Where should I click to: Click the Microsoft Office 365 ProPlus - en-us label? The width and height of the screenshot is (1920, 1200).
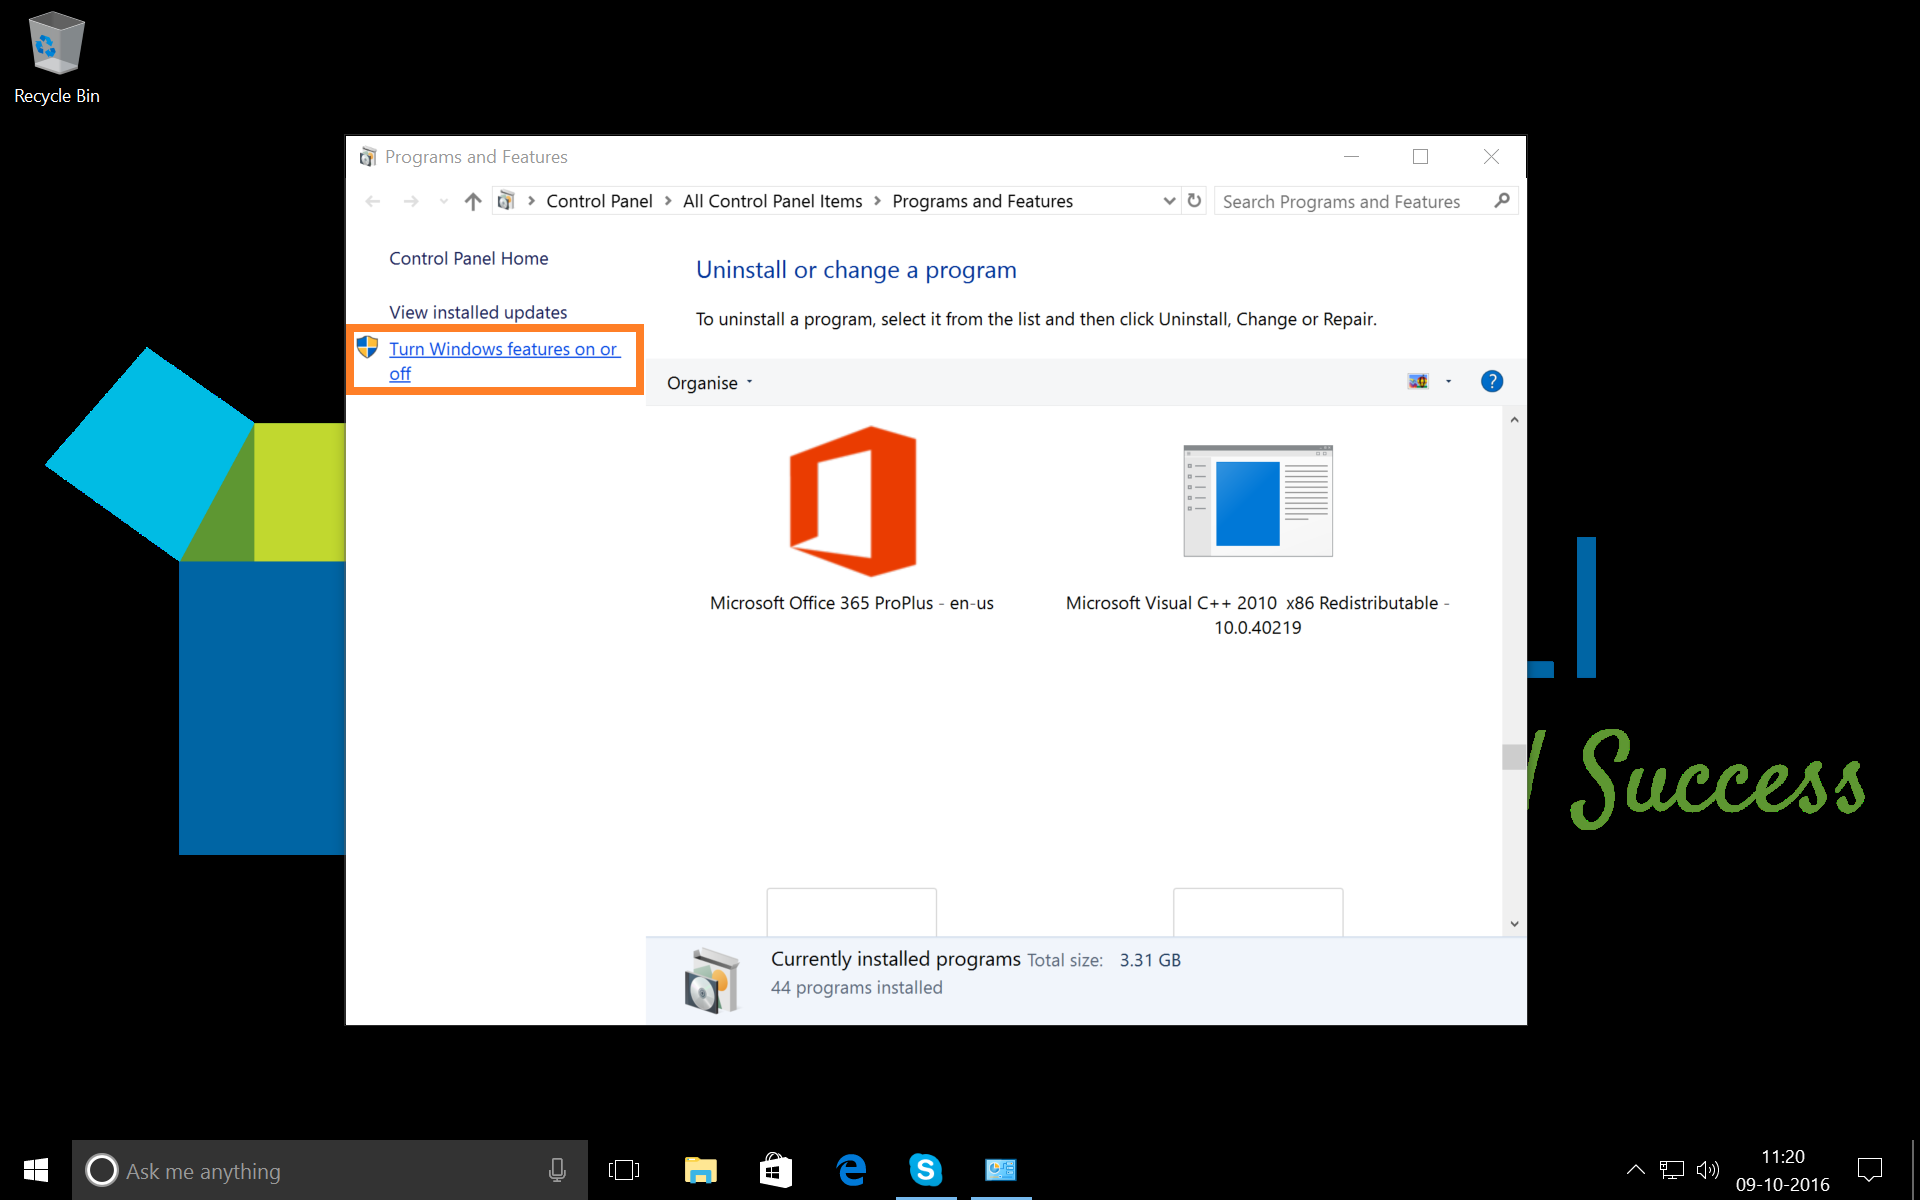point(852,603)
